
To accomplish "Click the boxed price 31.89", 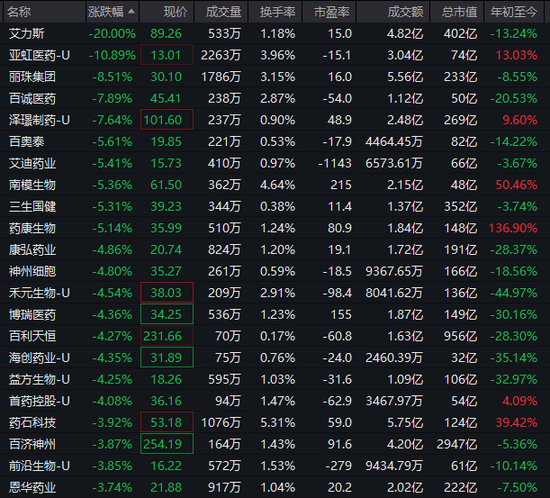I will pos(167,358).
